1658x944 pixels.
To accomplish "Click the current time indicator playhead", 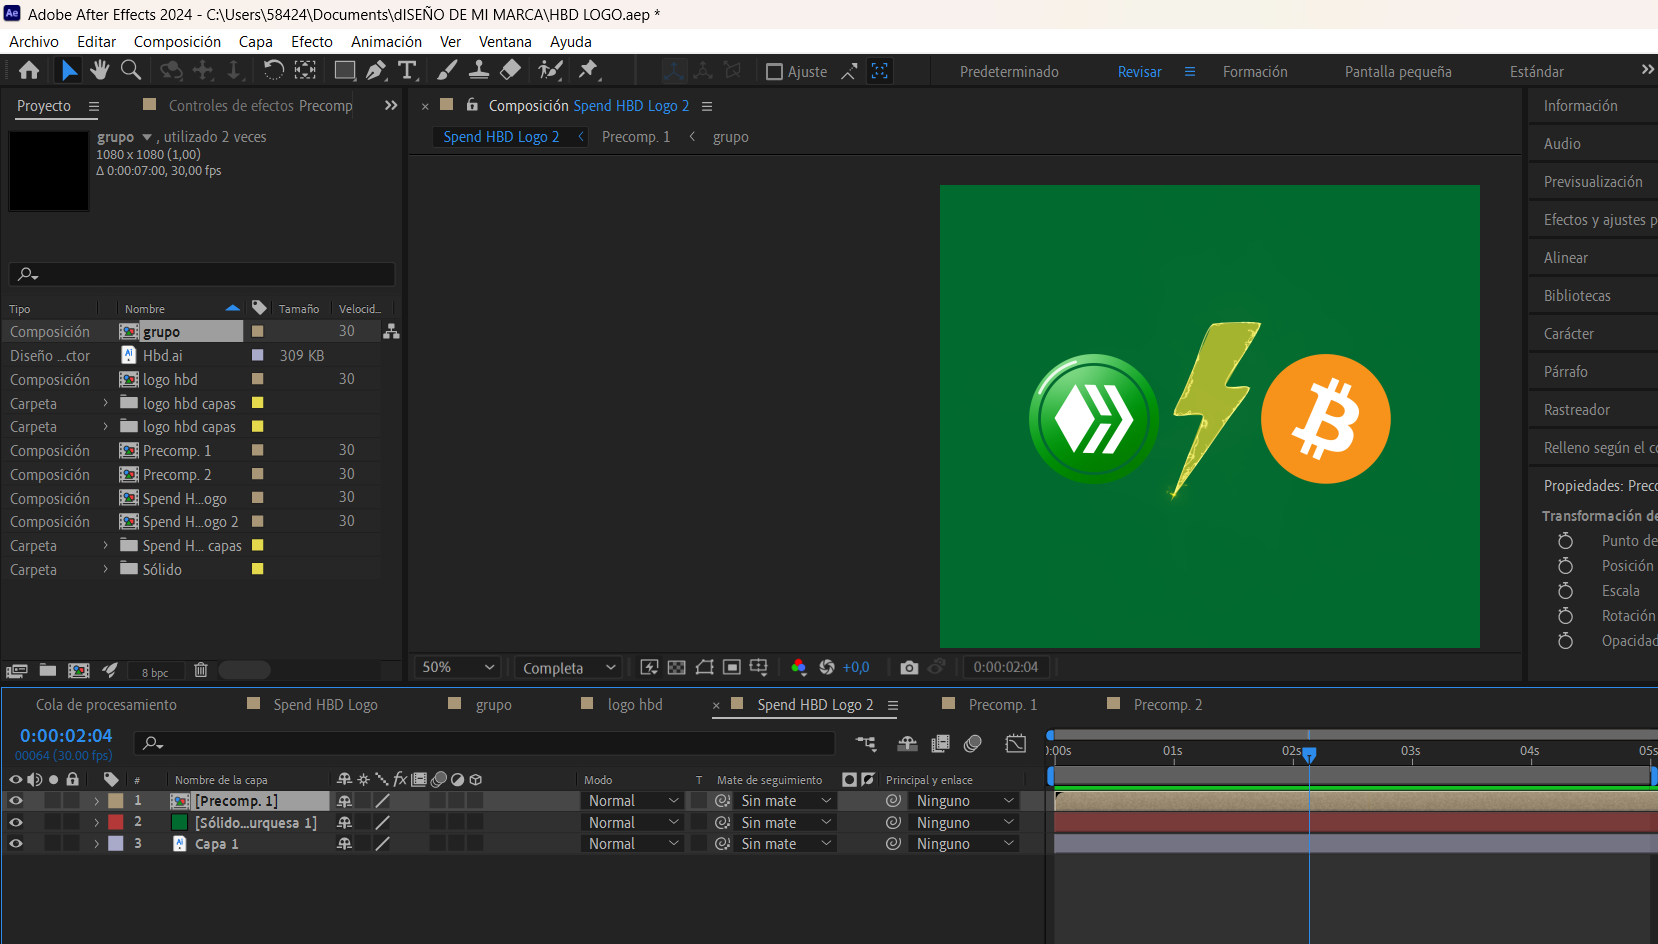I will click(x=1309, y=755).
